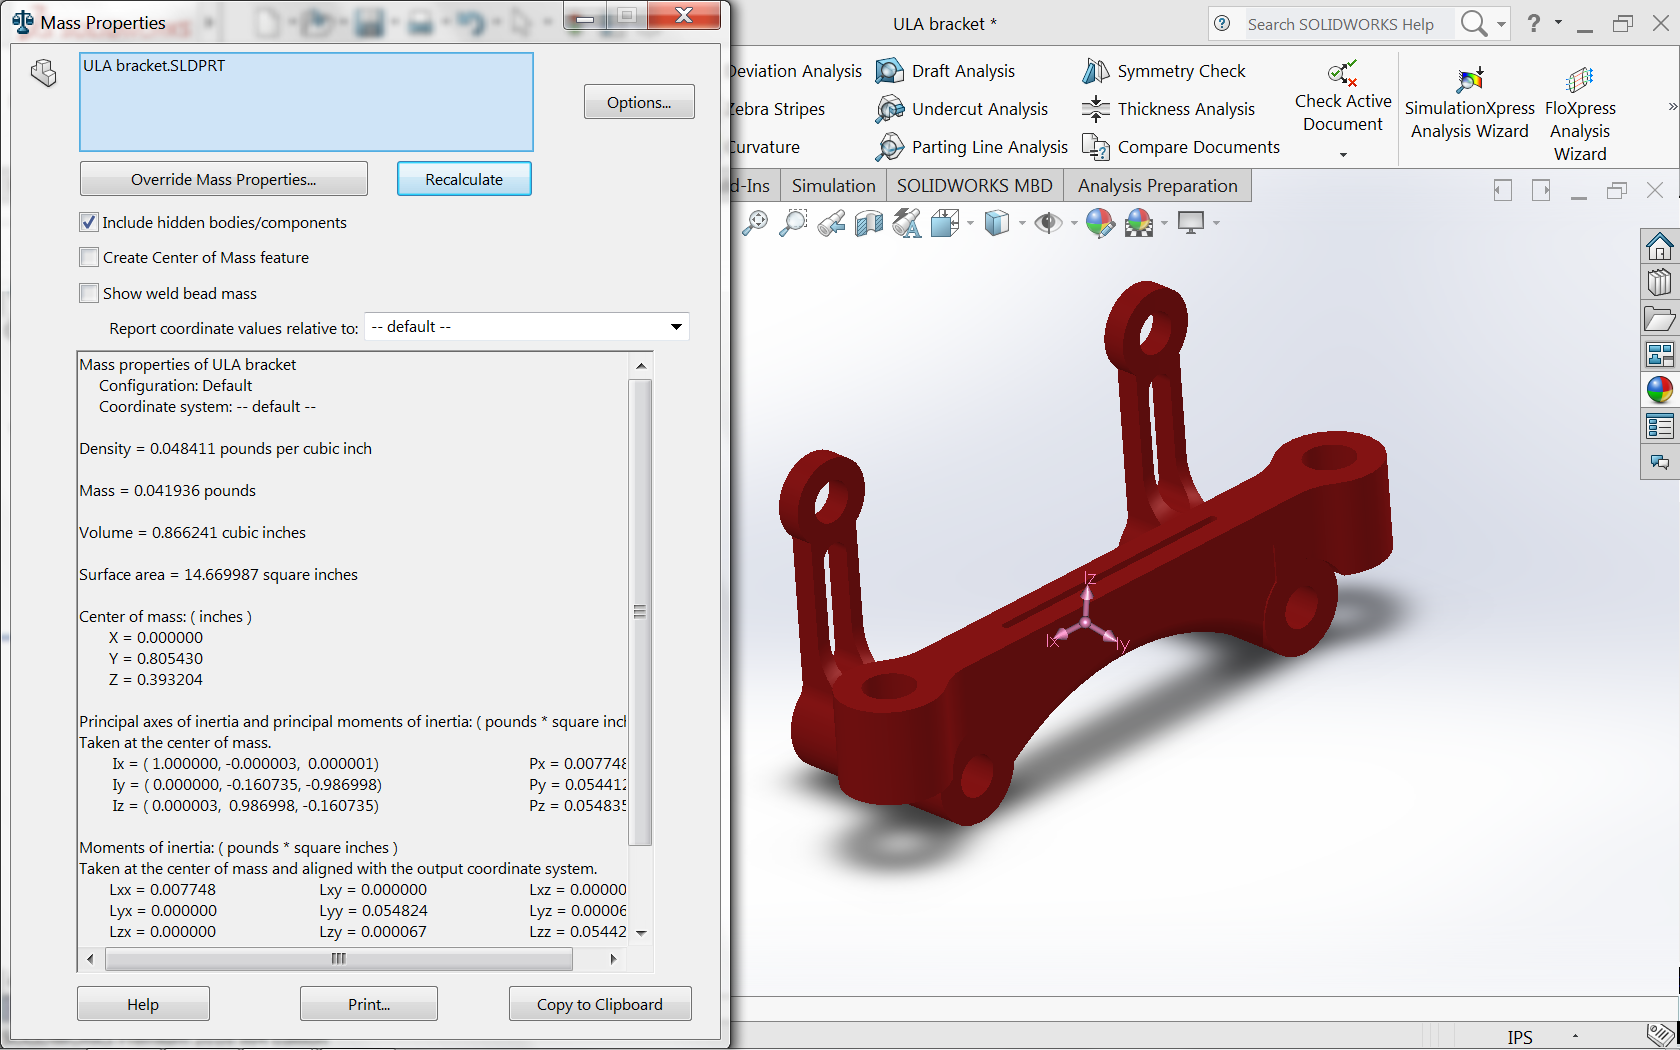Click the Options... button
Image resolution: width=1680 pixels, height=1050 pixels.
point(639,102)
